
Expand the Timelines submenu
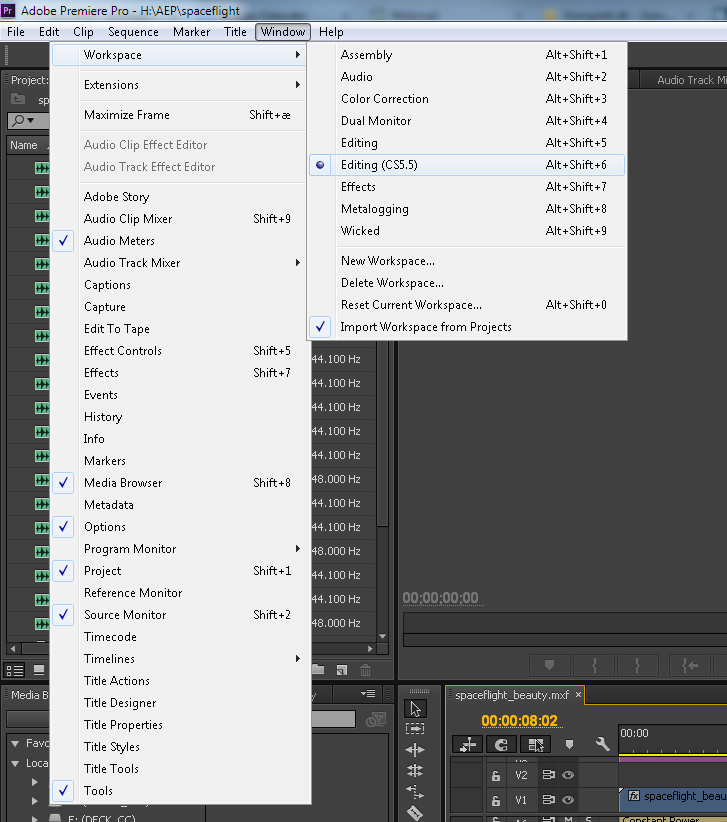[178, 659]
